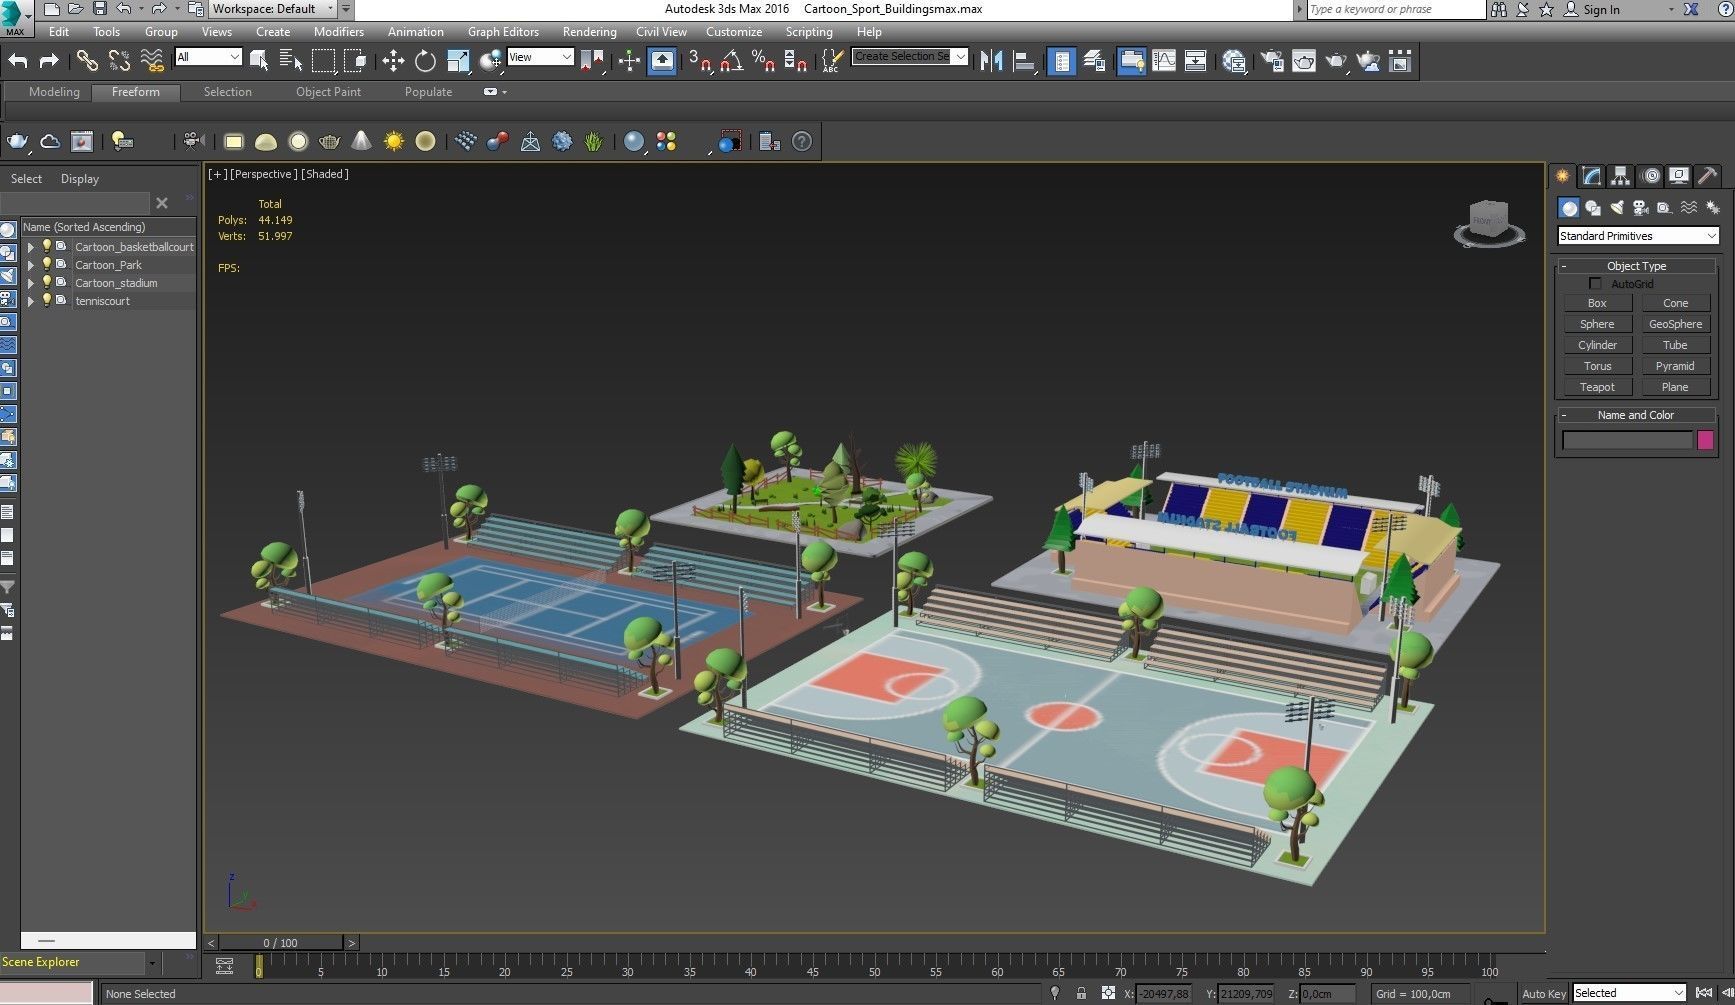
Task: Open Rendered Frame Window icon
Action: click(1304, 61)
